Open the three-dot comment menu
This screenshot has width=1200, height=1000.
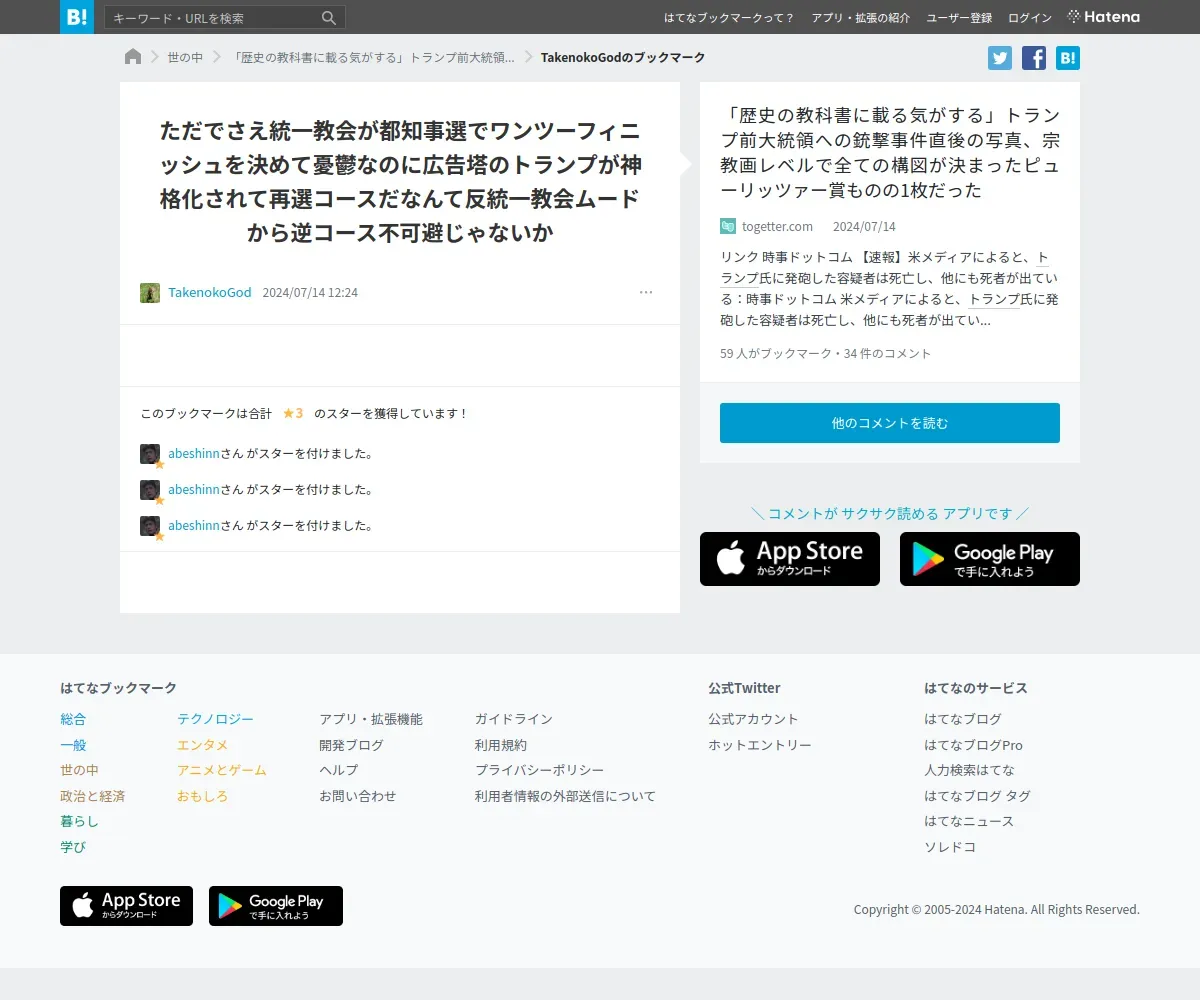(x=646, y=293)
